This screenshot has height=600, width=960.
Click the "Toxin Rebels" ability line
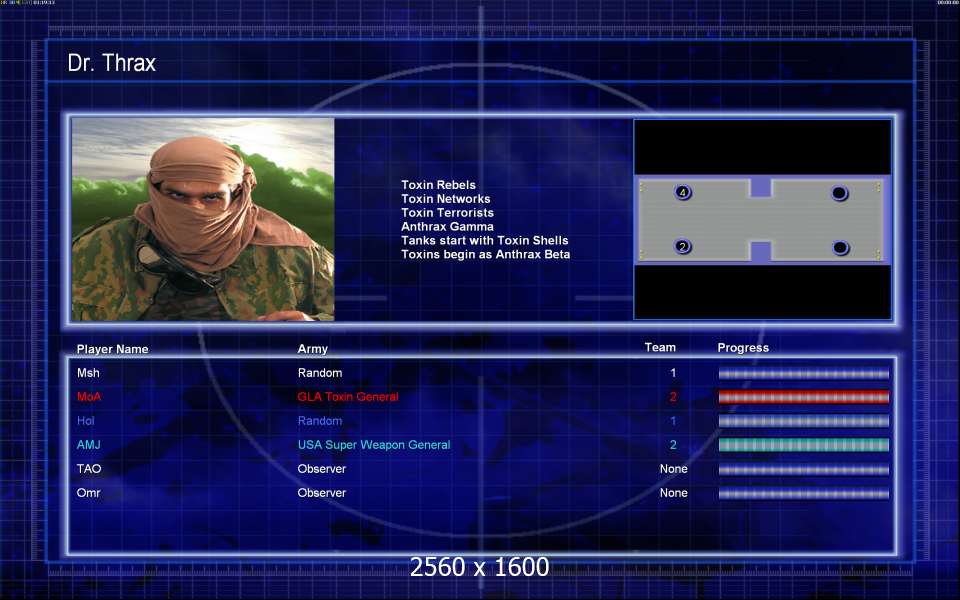click(438, 185)
